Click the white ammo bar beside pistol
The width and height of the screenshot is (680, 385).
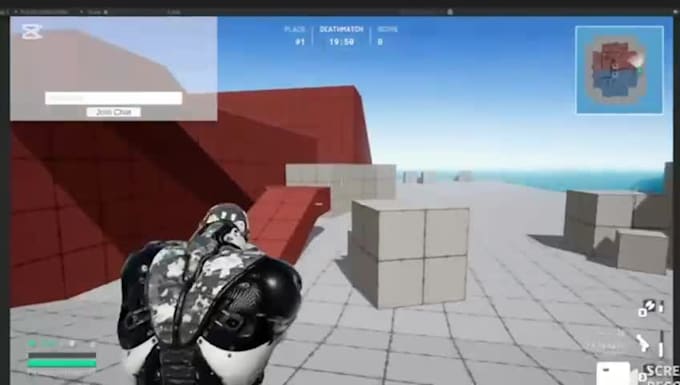click(661, 349)
